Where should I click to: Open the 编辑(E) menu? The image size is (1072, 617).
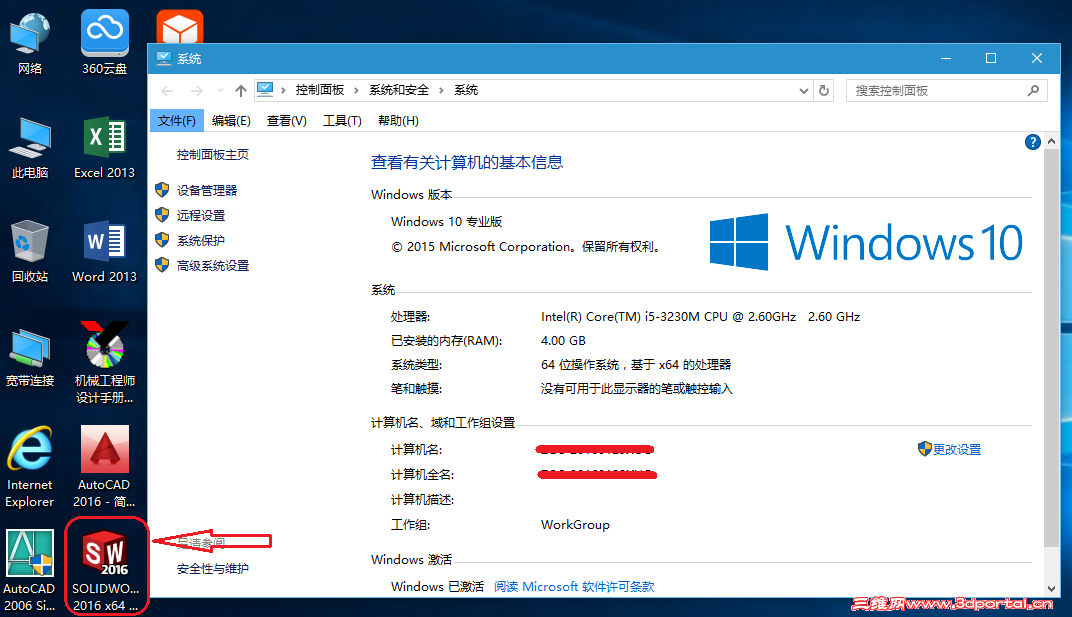click(231, 120)
